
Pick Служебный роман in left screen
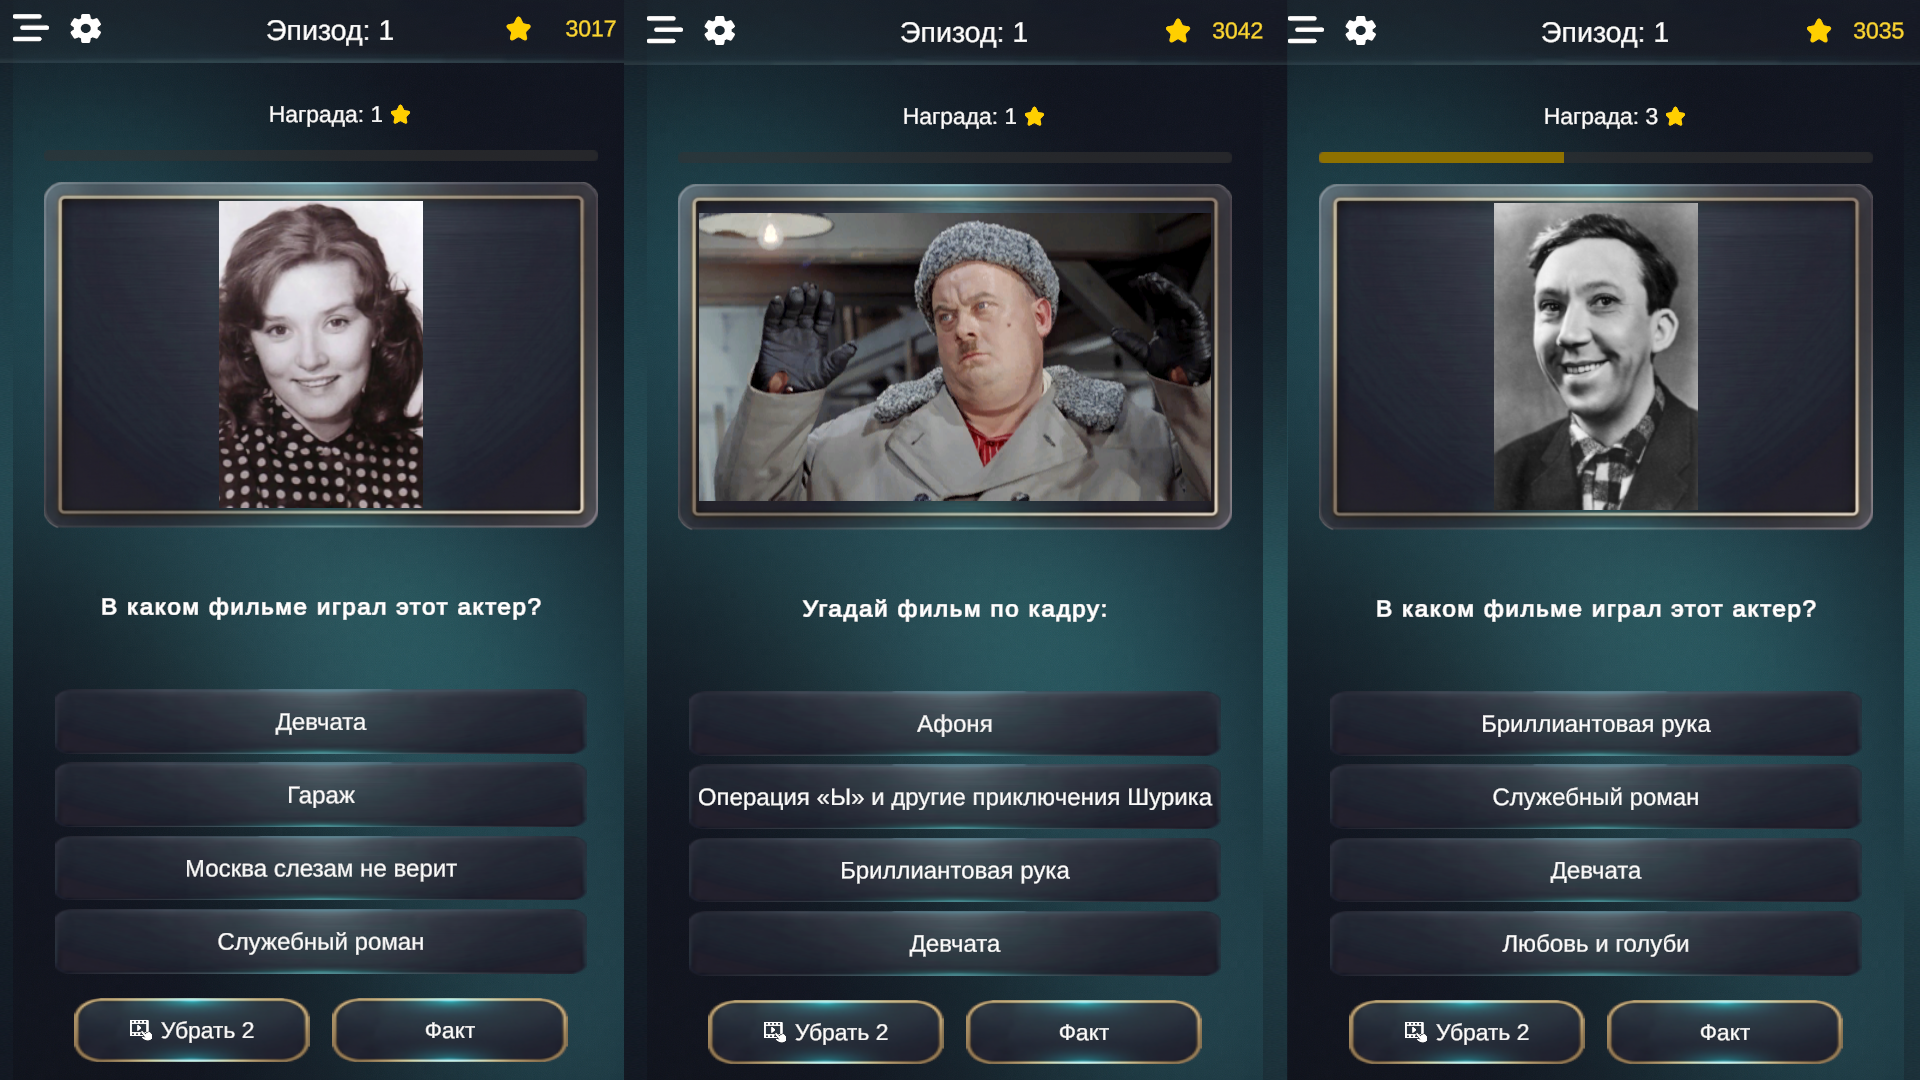pyautogui.click(x=321, y=942)
